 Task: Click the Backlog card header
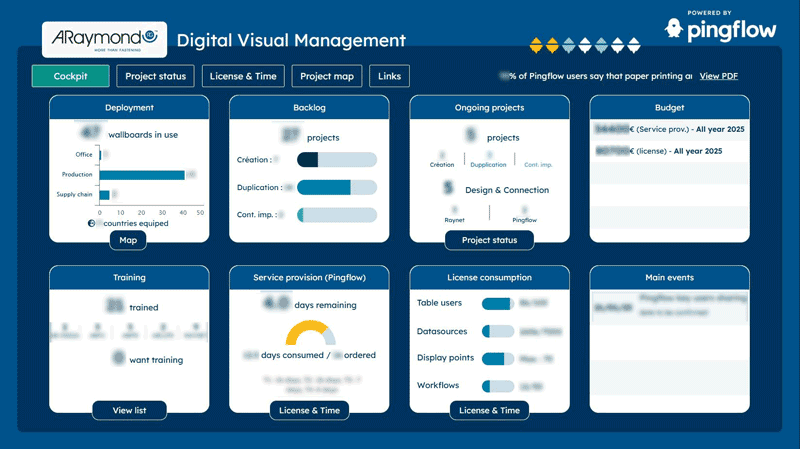[x=309, y=108]
